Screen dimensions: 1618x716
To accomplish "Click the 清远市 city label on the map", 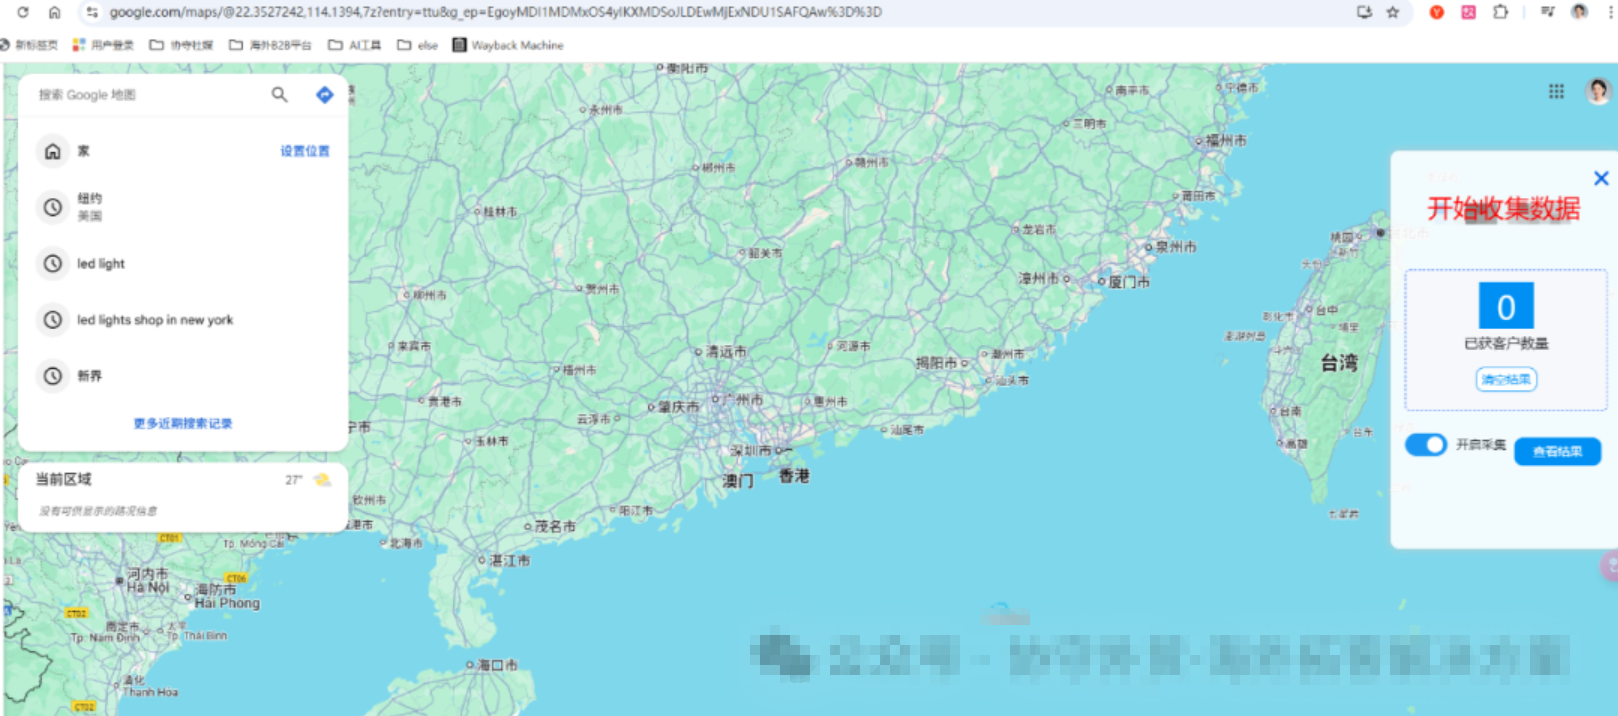I will pos(726,352).
